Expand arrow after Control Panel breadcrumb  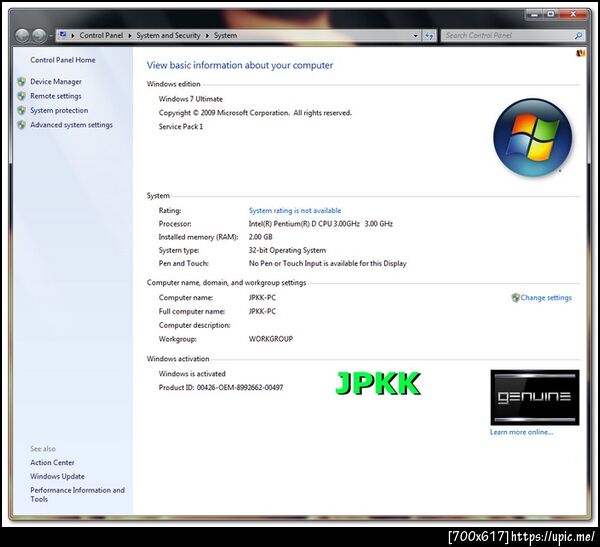(130, 36)
